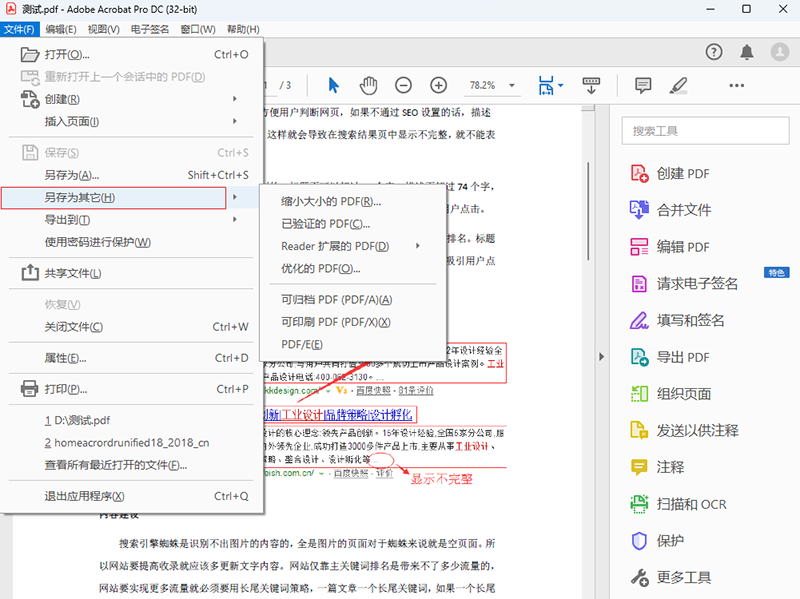Choose PDF/E save option
Viewport: 800px width, 599px height.
pos(353,345)
